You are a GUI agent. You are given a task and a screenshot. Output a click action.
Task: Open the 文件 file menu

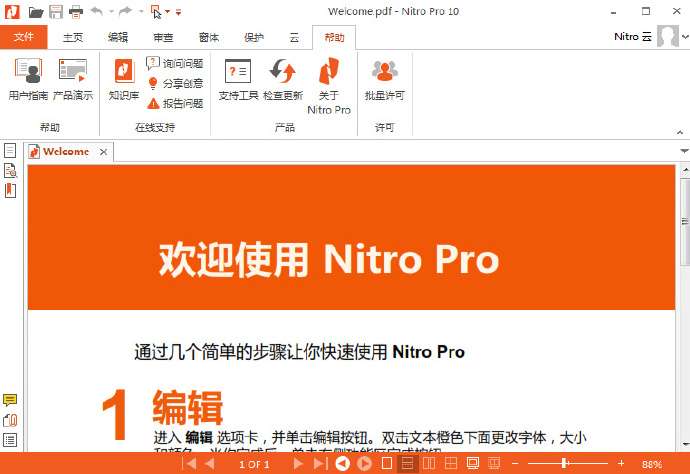24,37
